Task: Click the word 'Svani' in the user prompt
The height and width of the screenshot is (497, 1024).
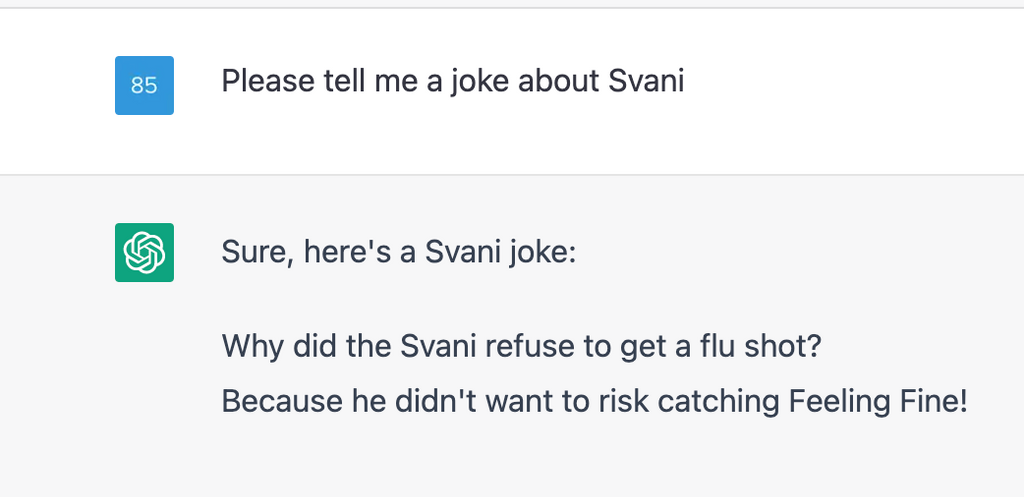Action: tap(646, 82)
